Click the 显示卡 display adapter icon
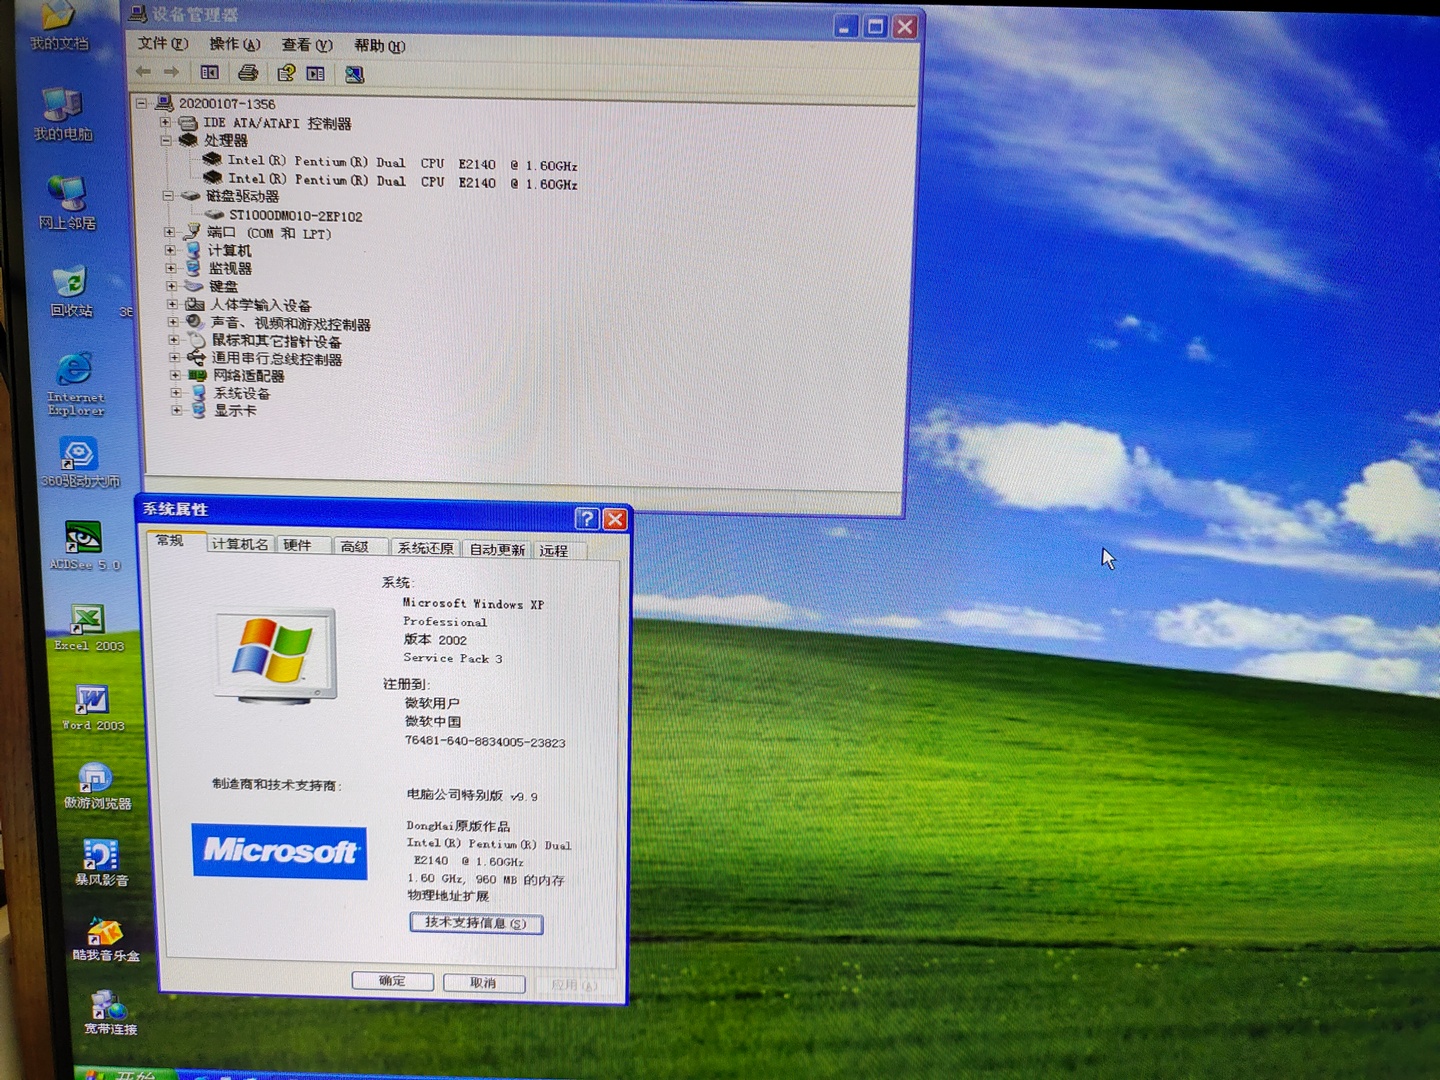Screen dimensions: 1440x1080 pos(199,410)
